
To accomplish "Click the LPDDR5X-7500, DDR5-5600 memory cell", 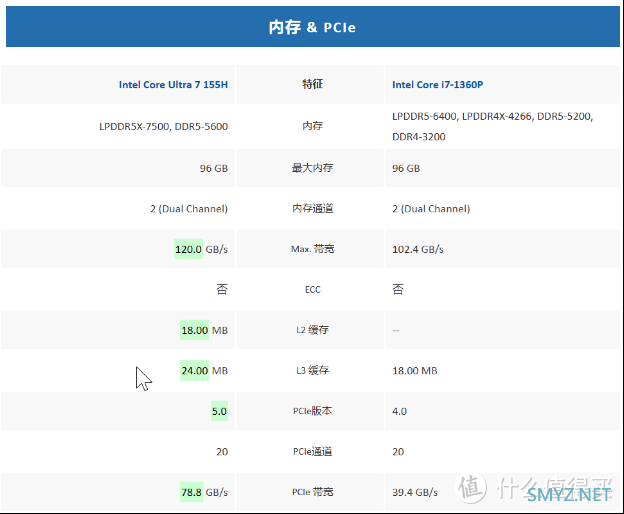I will [x=164, y=127].
